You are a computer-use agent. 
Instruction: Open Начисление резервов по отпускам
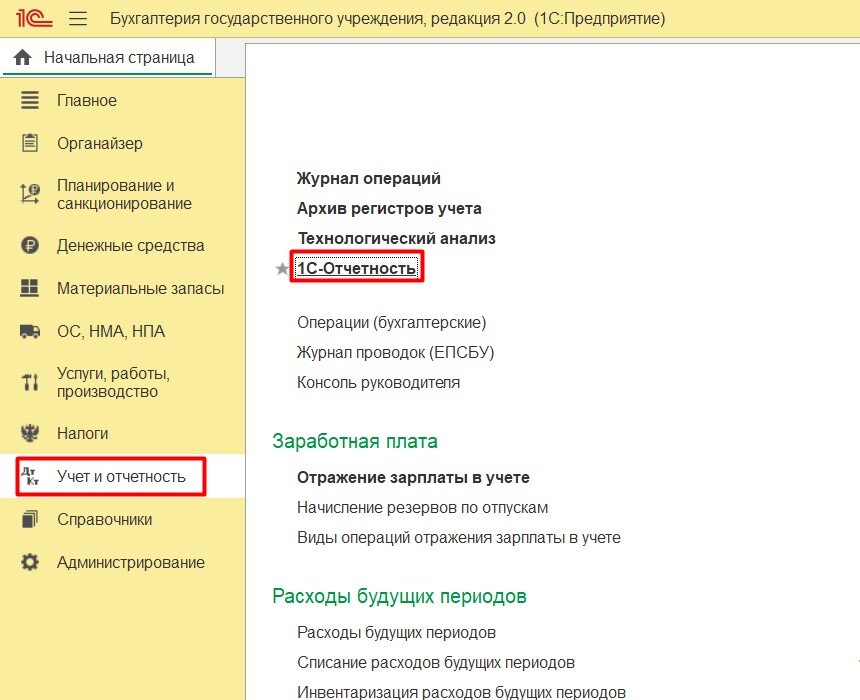pos(422,507)
